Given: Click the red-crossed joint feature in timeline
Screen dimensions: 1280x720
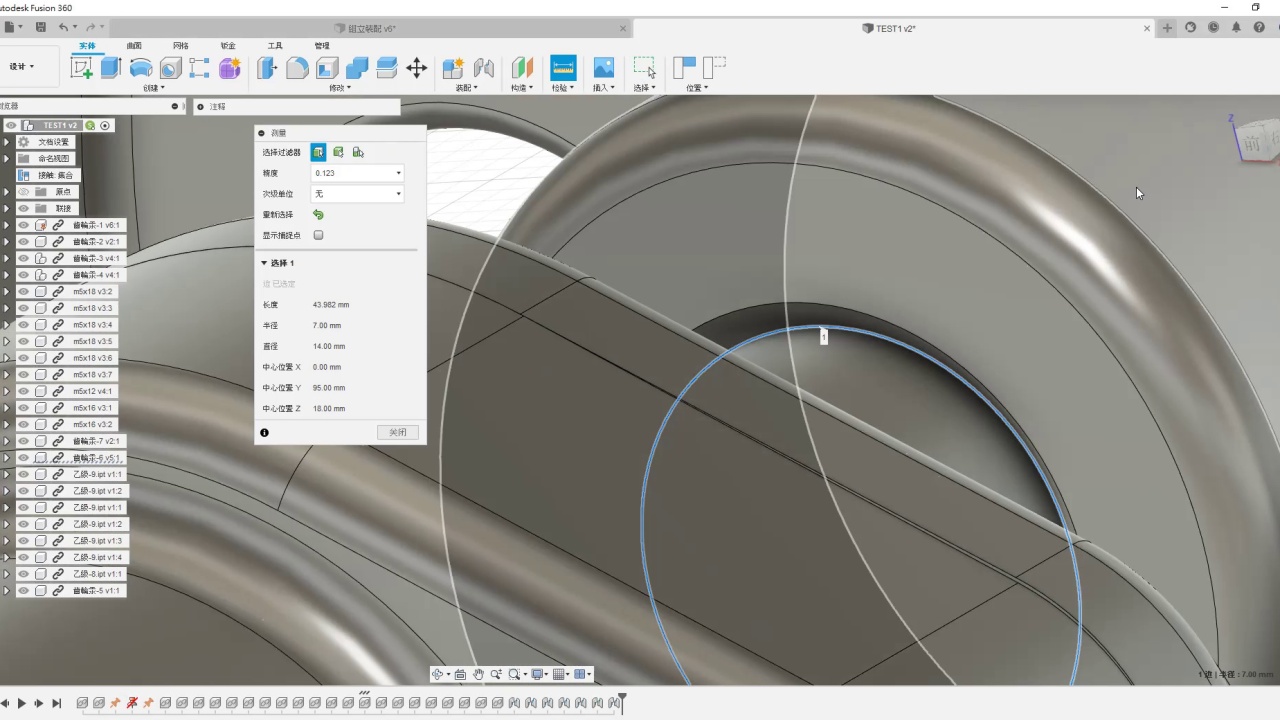Looking at the screenshot, I should point(132,703).
